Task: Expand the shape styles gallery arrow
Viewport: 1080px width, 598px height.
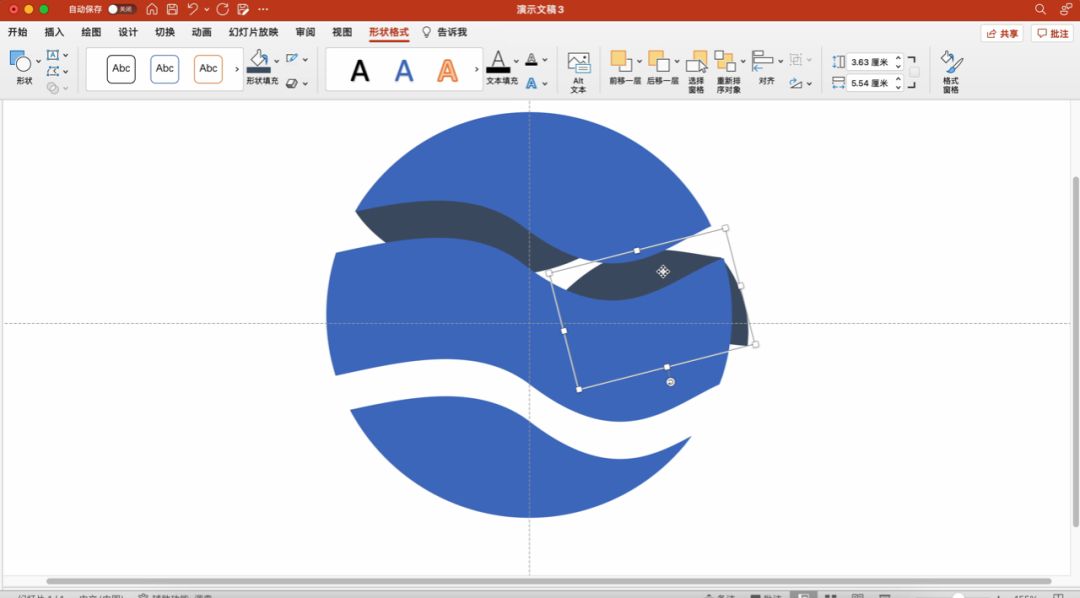Action: pos(237,69)
